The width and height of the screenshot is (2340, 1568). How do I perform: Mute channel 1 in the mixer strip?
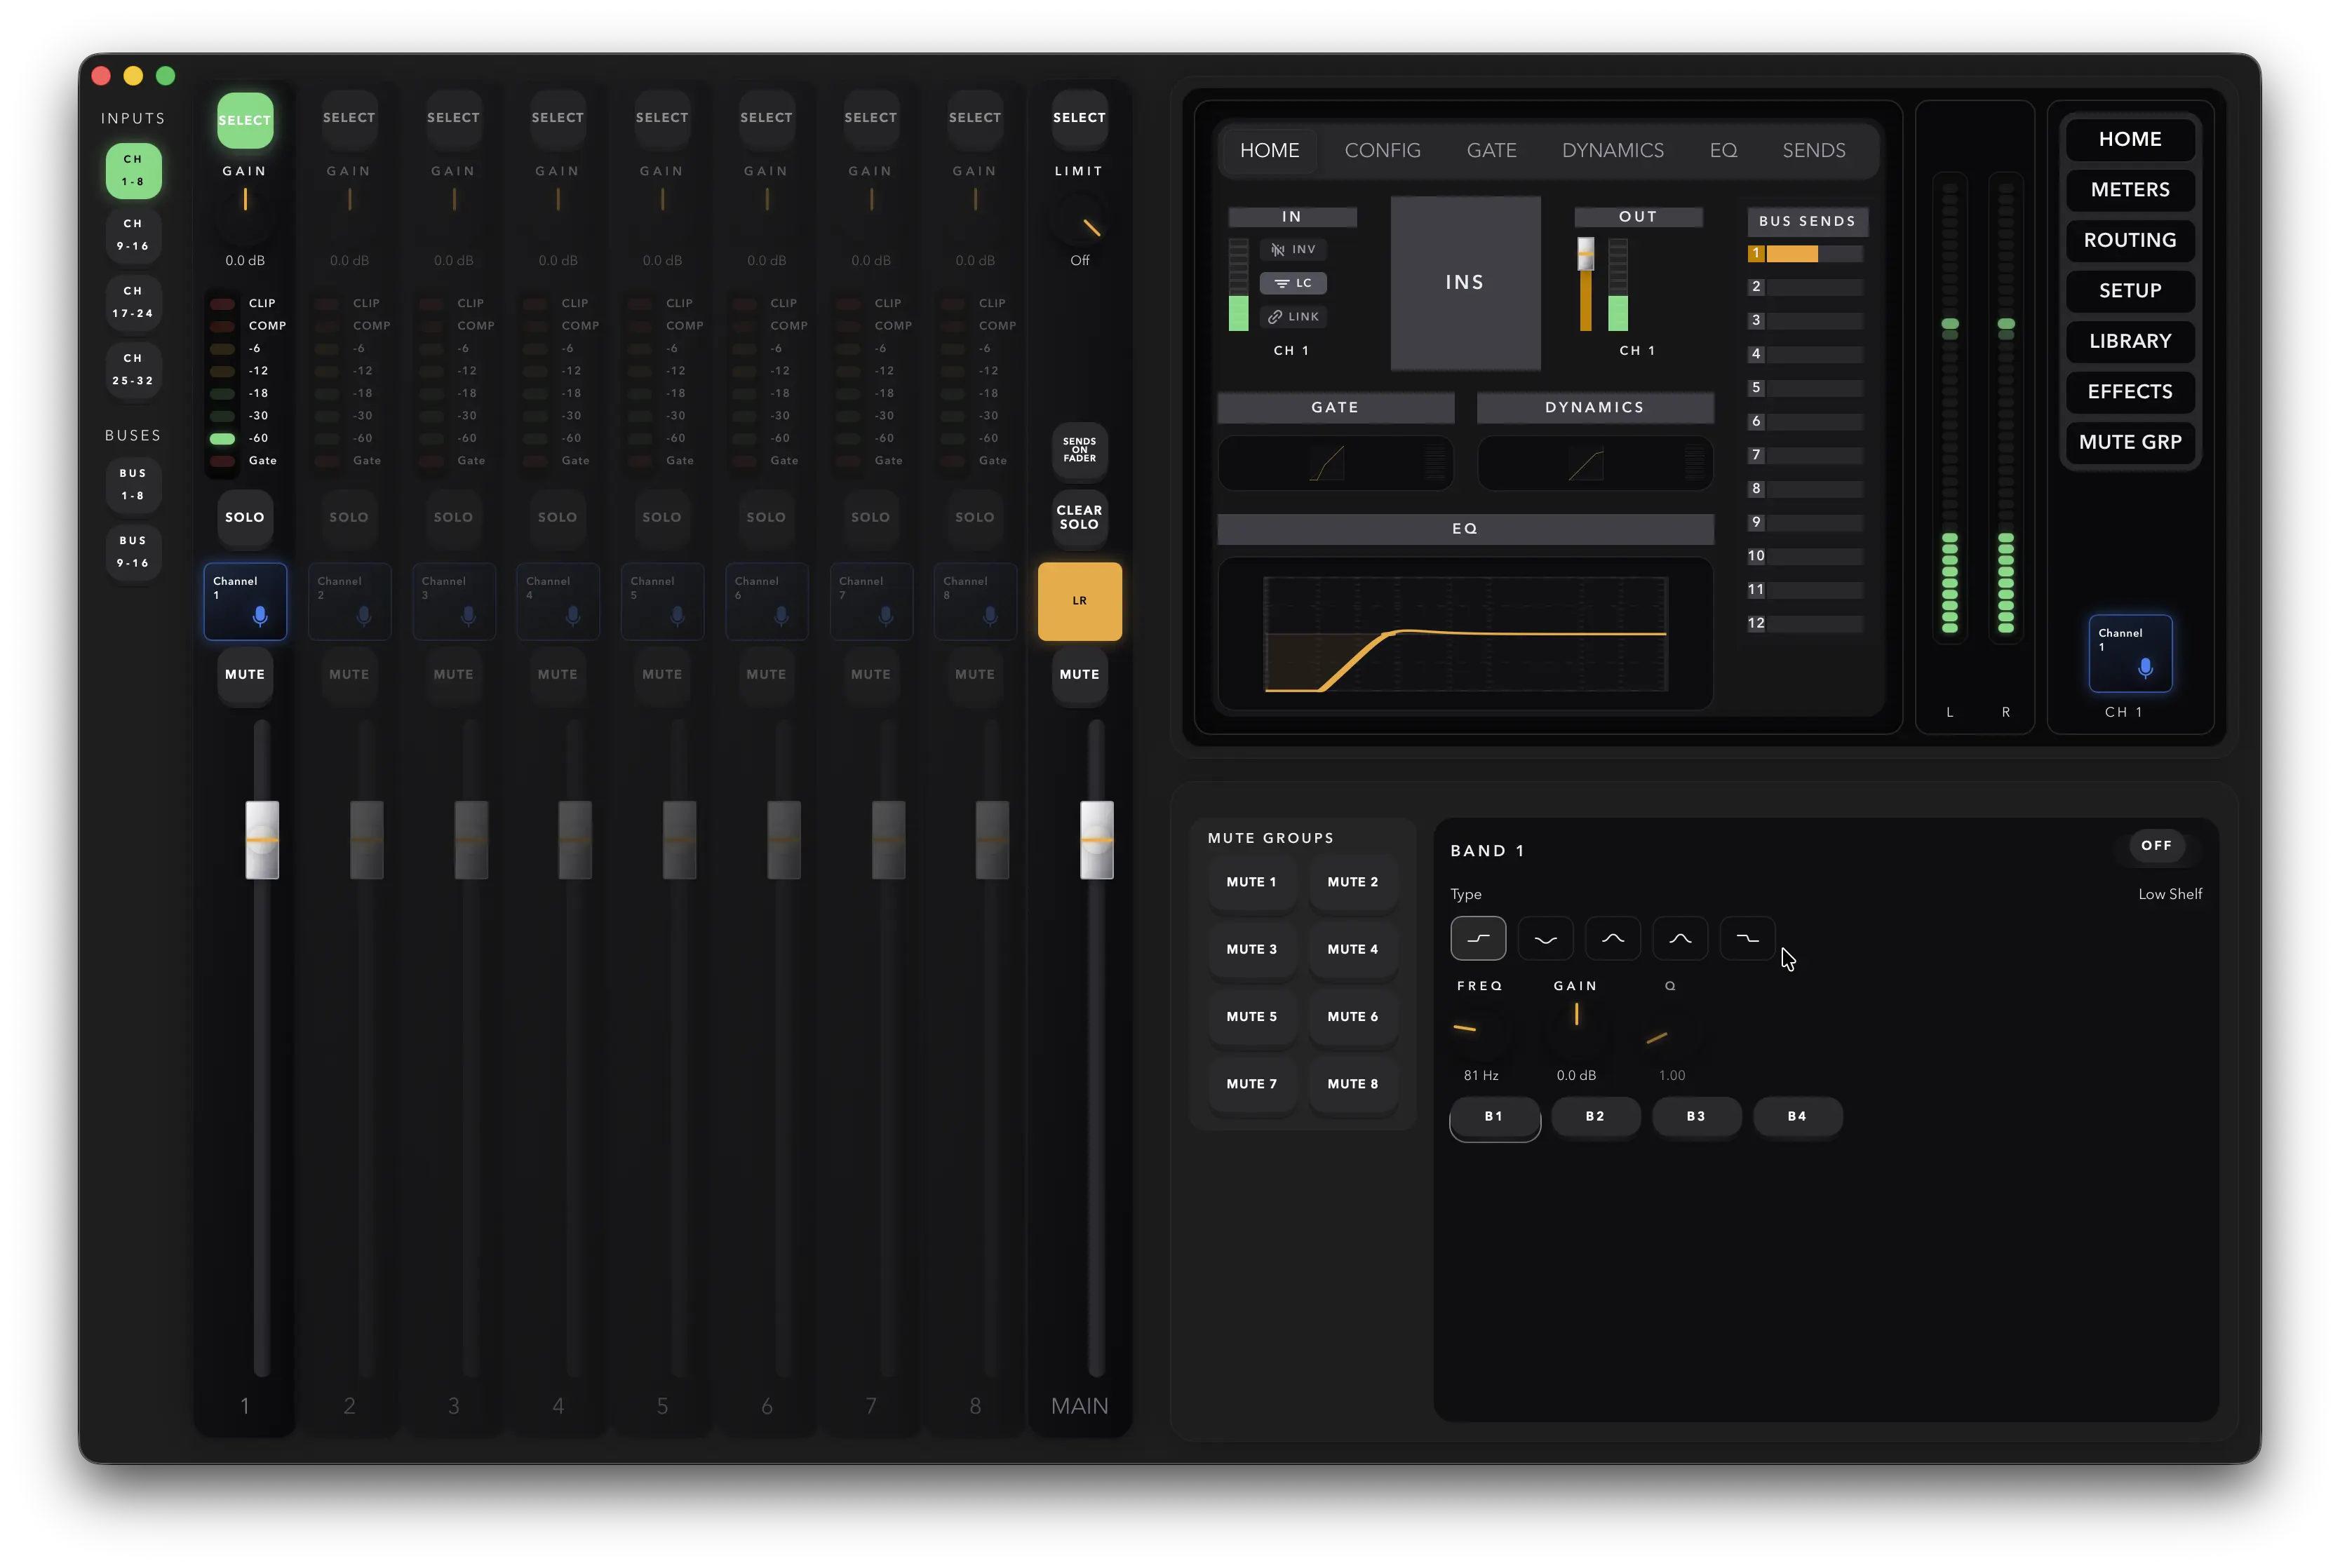244,675
